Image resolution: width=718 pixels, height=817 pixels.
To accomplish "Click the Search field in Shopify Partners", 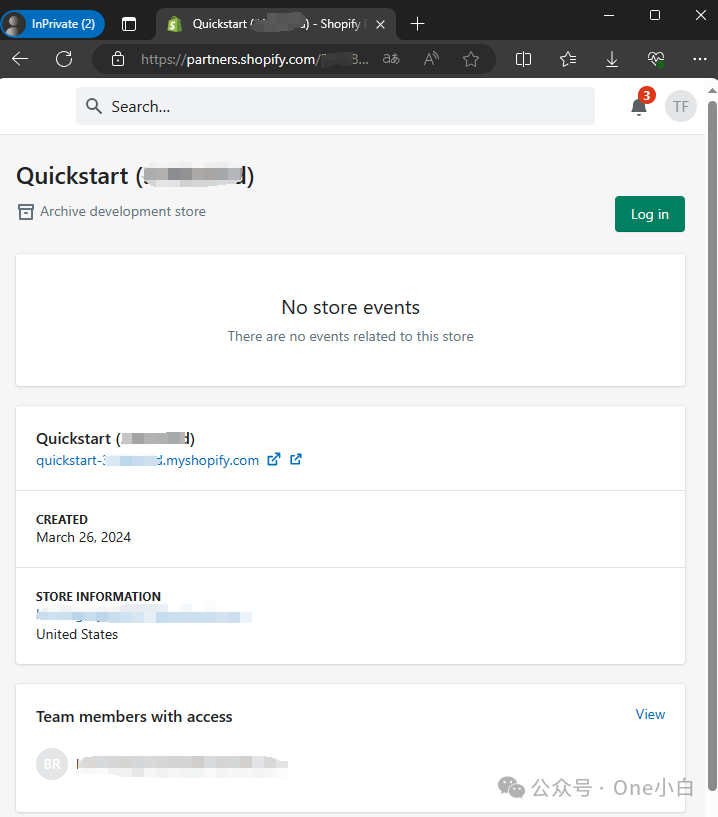I will coord(335,106).
